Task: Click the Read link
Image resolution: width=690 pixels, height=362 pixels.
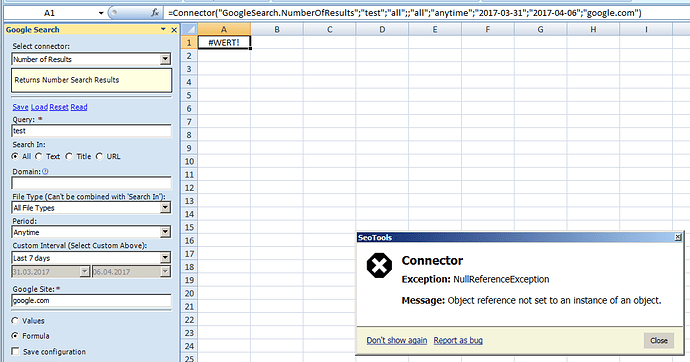Action: (79, 107)
